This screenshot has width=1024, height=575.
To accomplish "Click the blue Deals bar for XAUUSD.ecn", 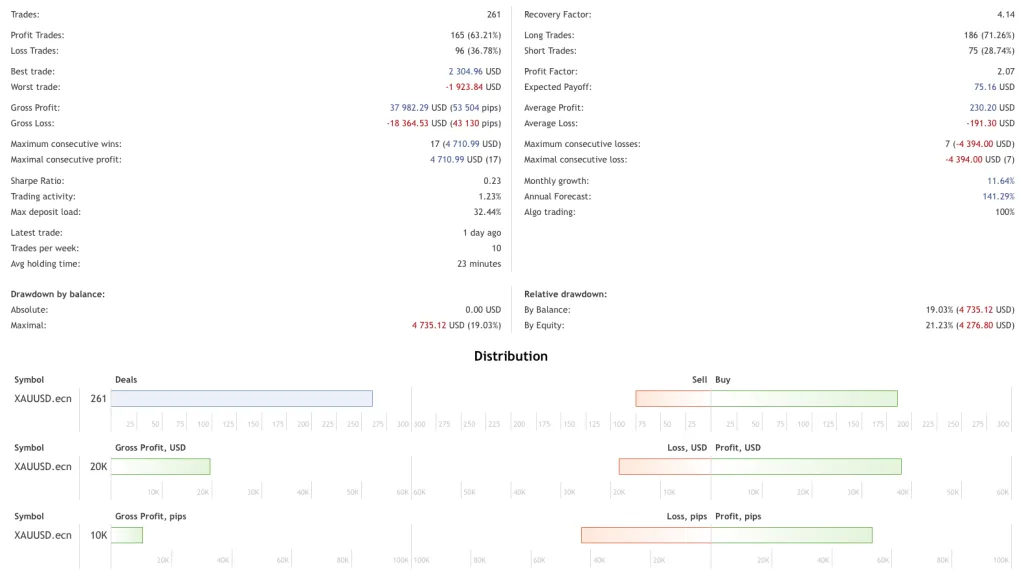I will tap(241, 398).
